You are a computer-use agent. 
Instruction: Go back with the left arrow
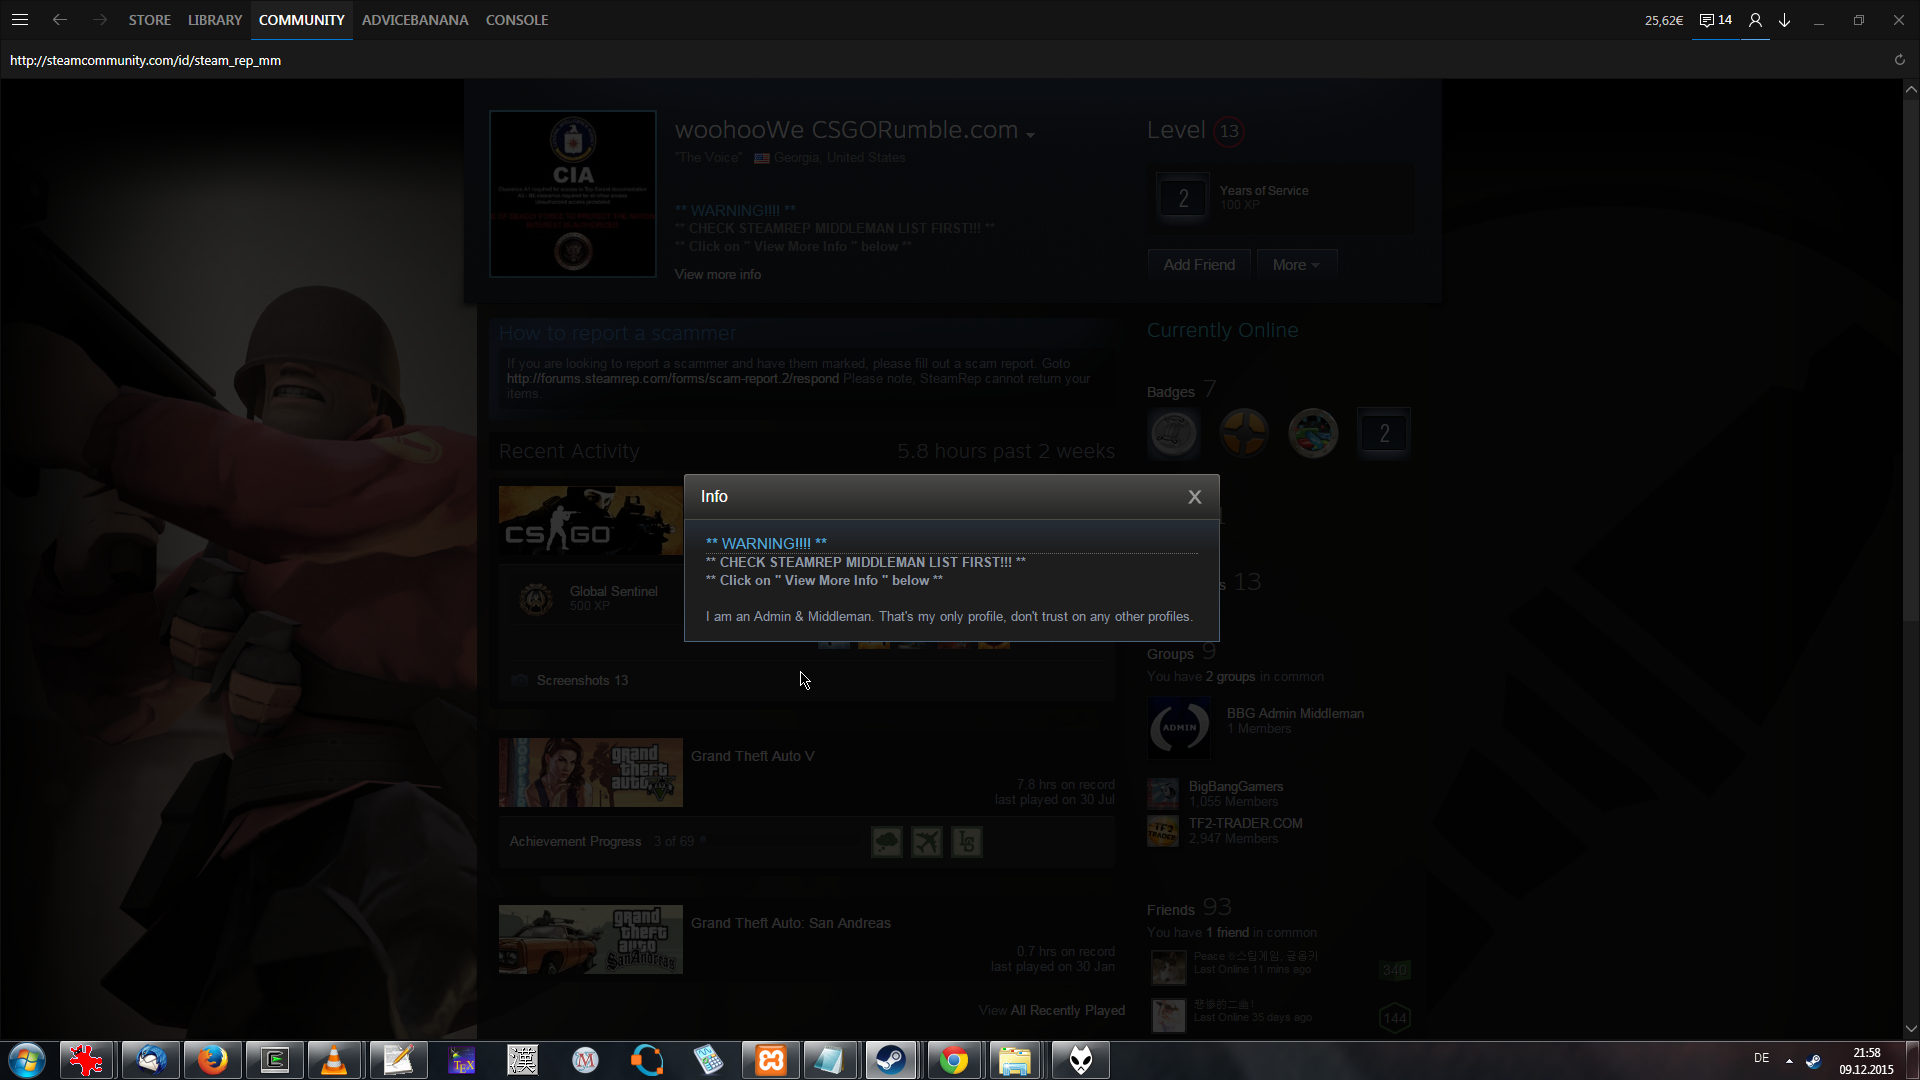click(60, 20)
